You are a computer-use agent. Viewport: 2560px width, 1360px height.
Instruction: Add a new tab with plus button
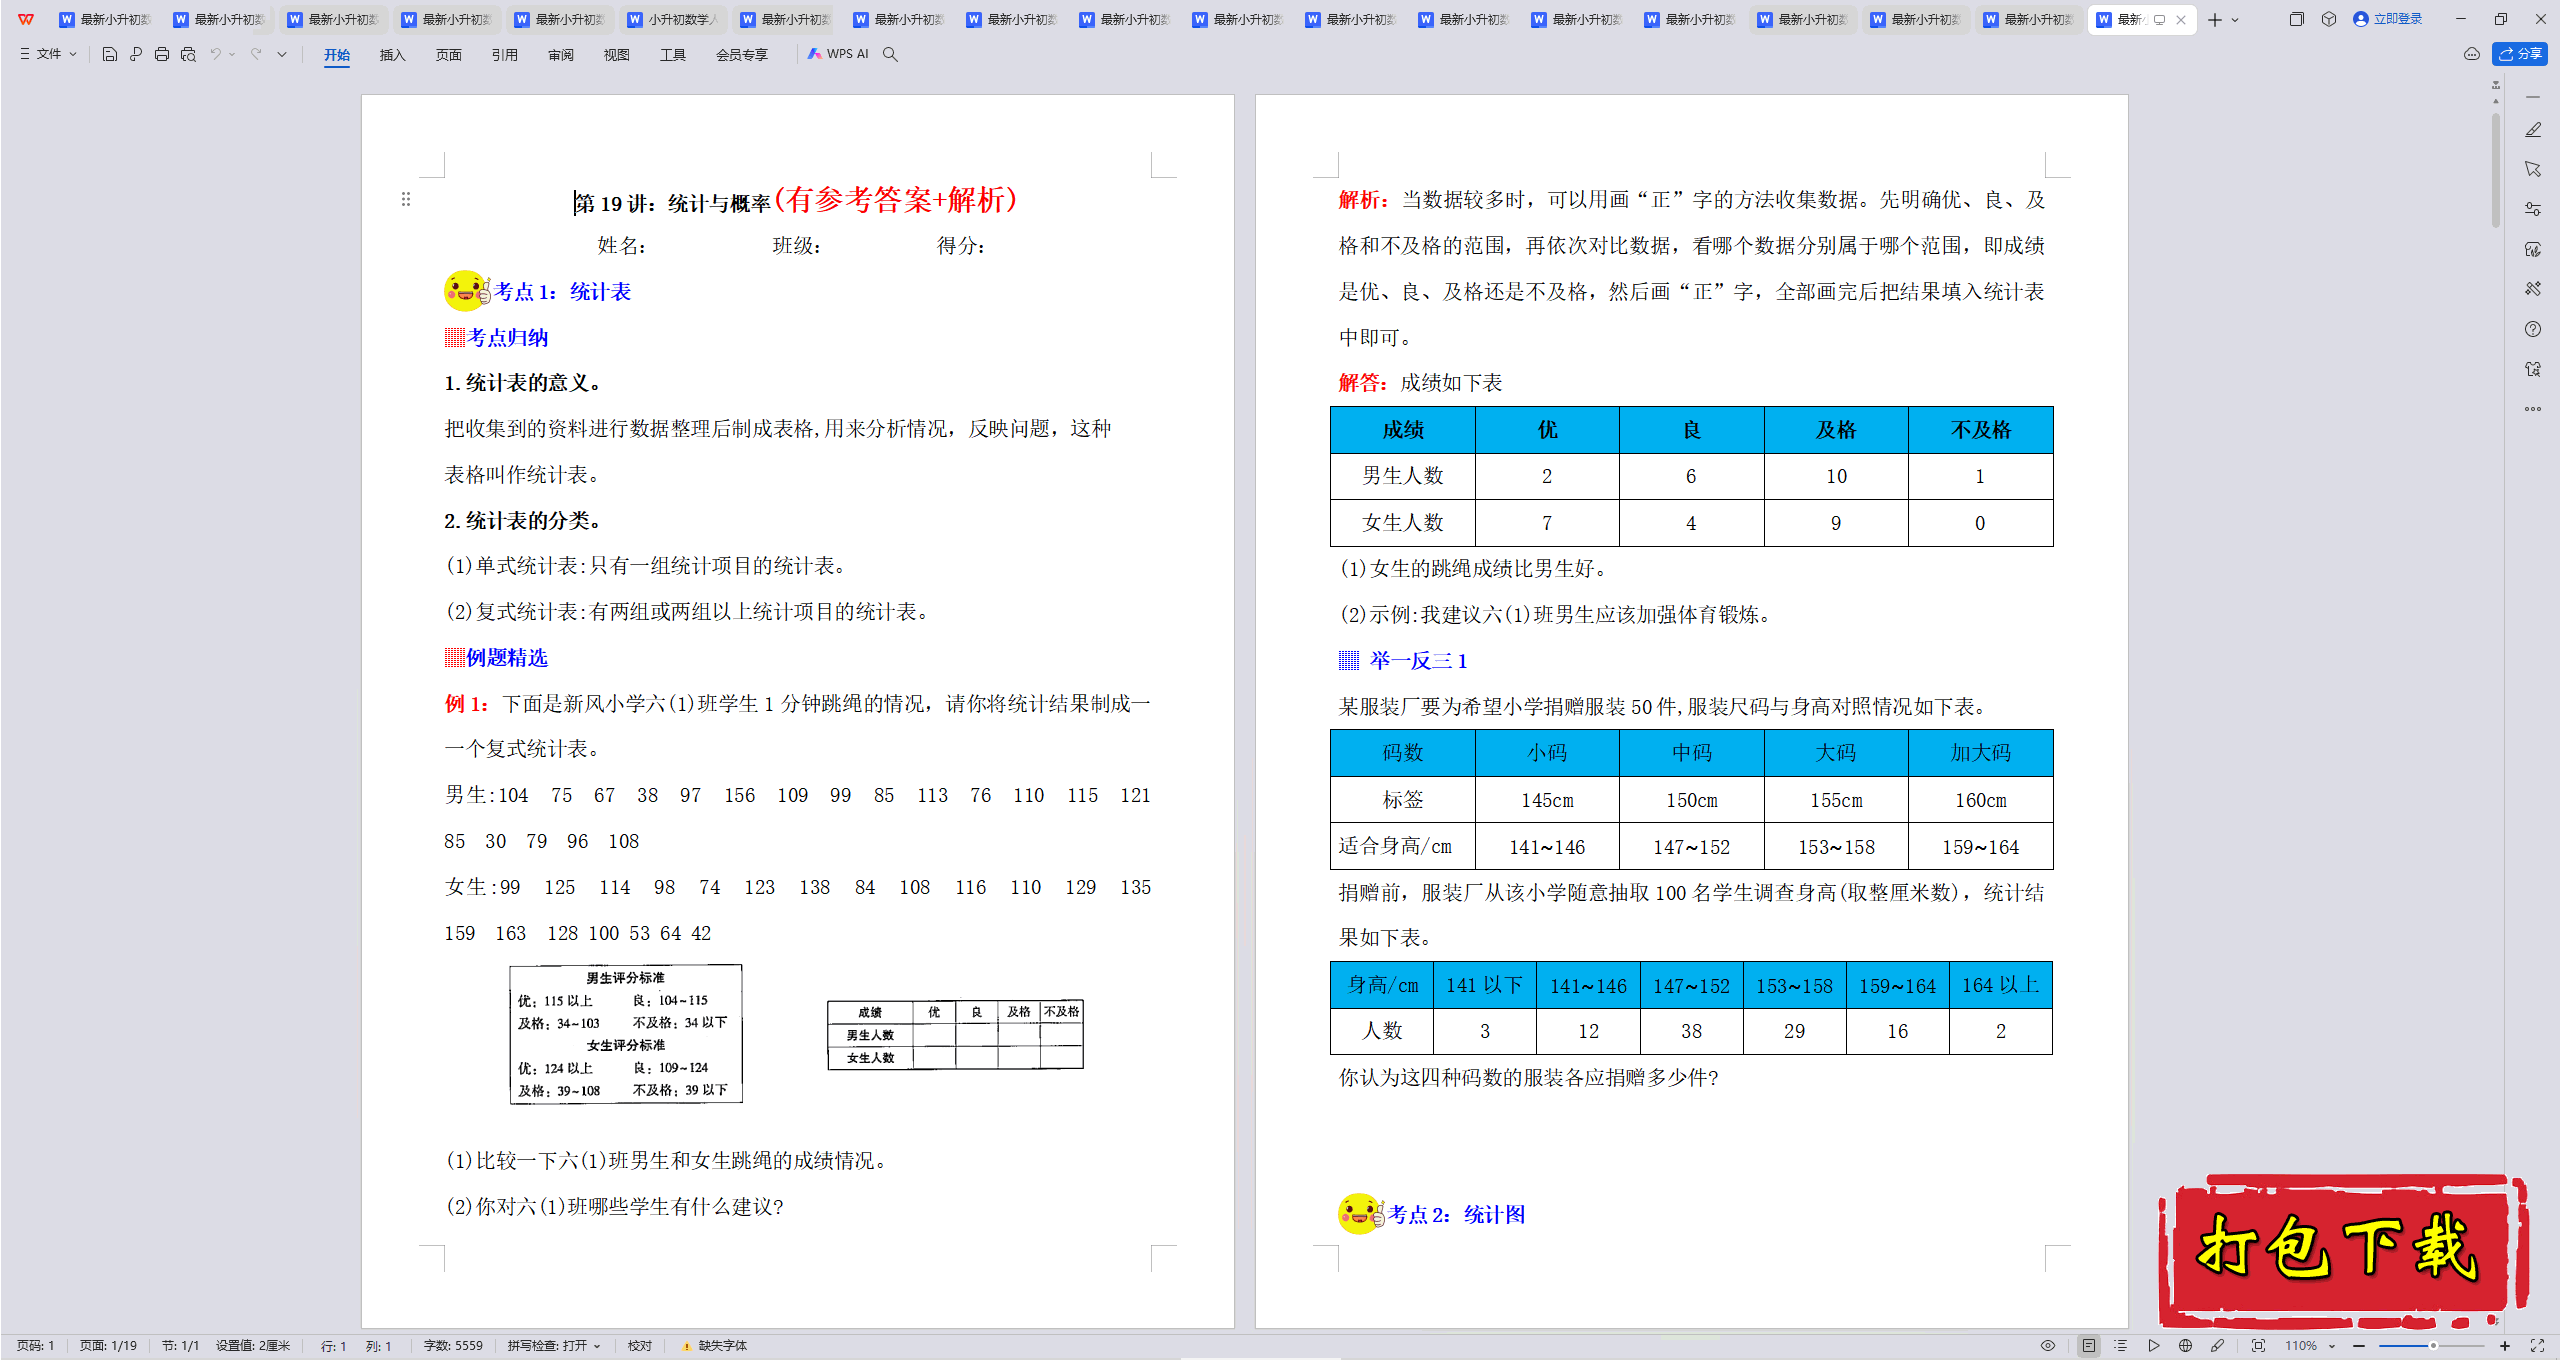2215,19
